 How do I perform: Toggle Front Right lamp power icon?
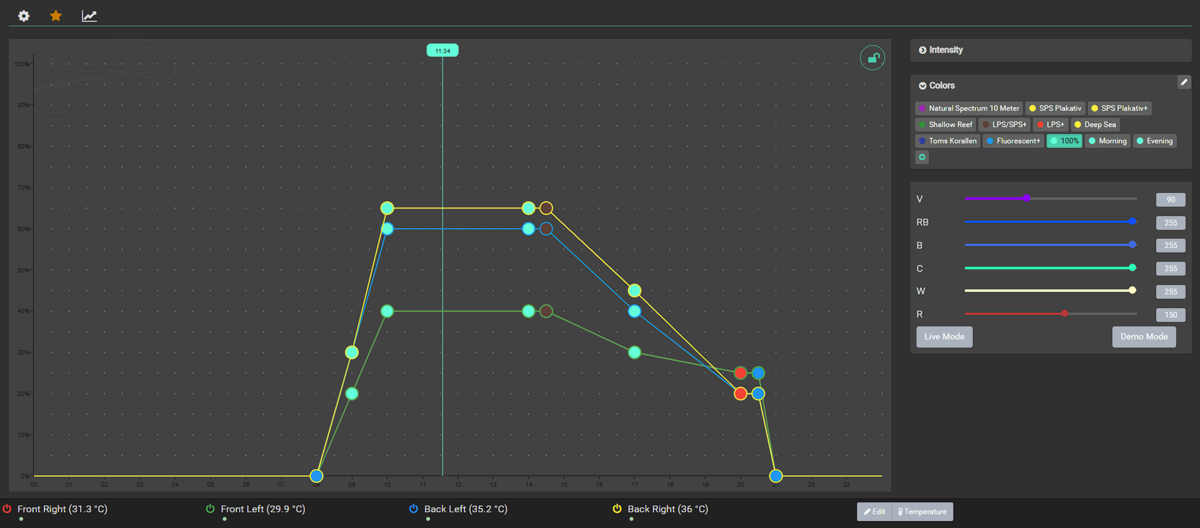tap(8, 509)
